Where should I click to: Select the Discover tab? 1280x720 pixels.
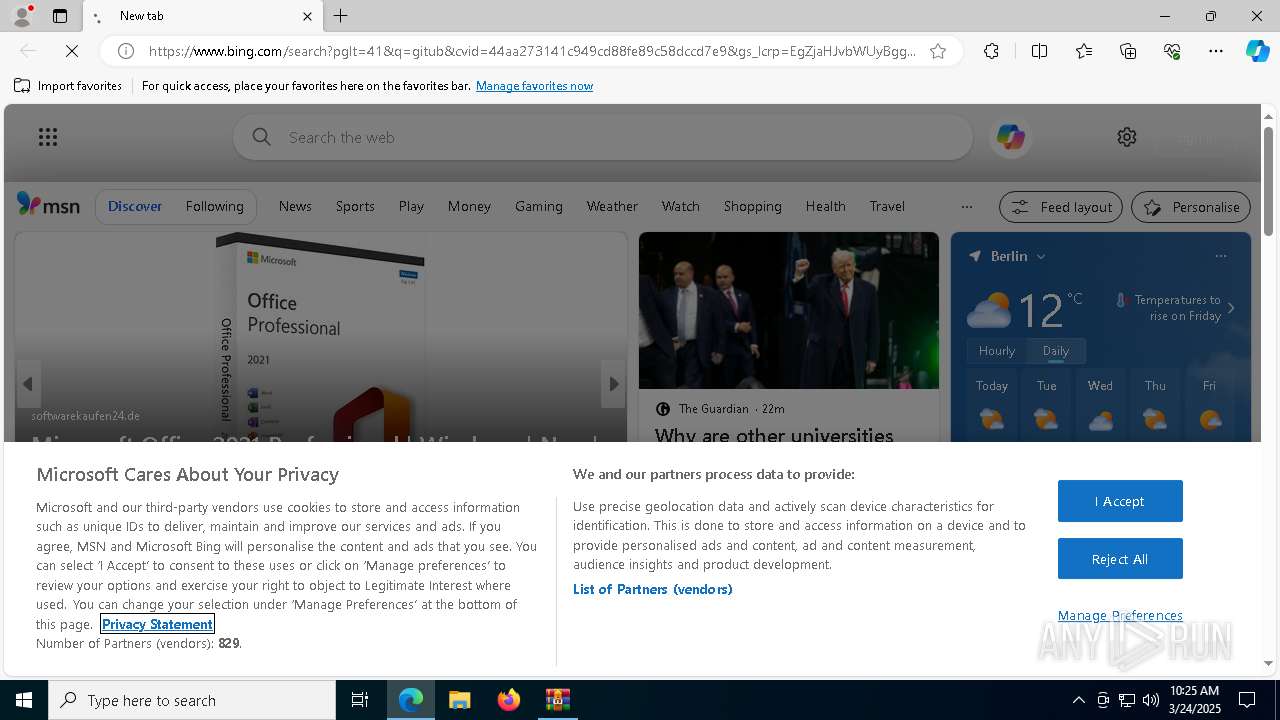(x=135, y=206)
